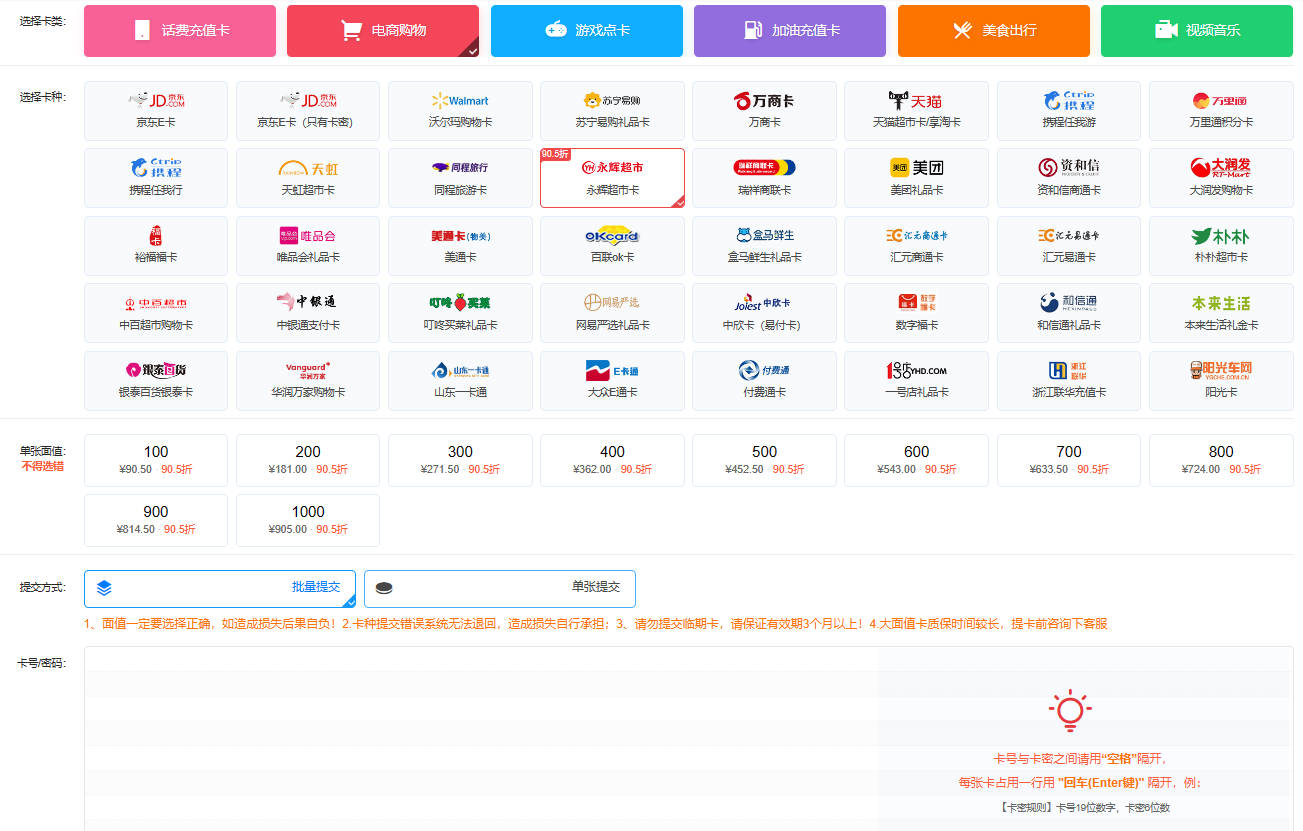The image size is (1303, 831).
Task: Choose 裕福福卡 card
Action: 156,246
